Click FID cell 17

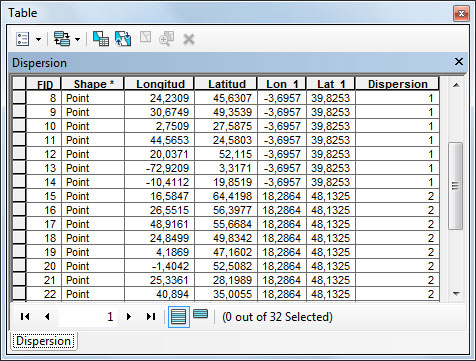(44, 224)
